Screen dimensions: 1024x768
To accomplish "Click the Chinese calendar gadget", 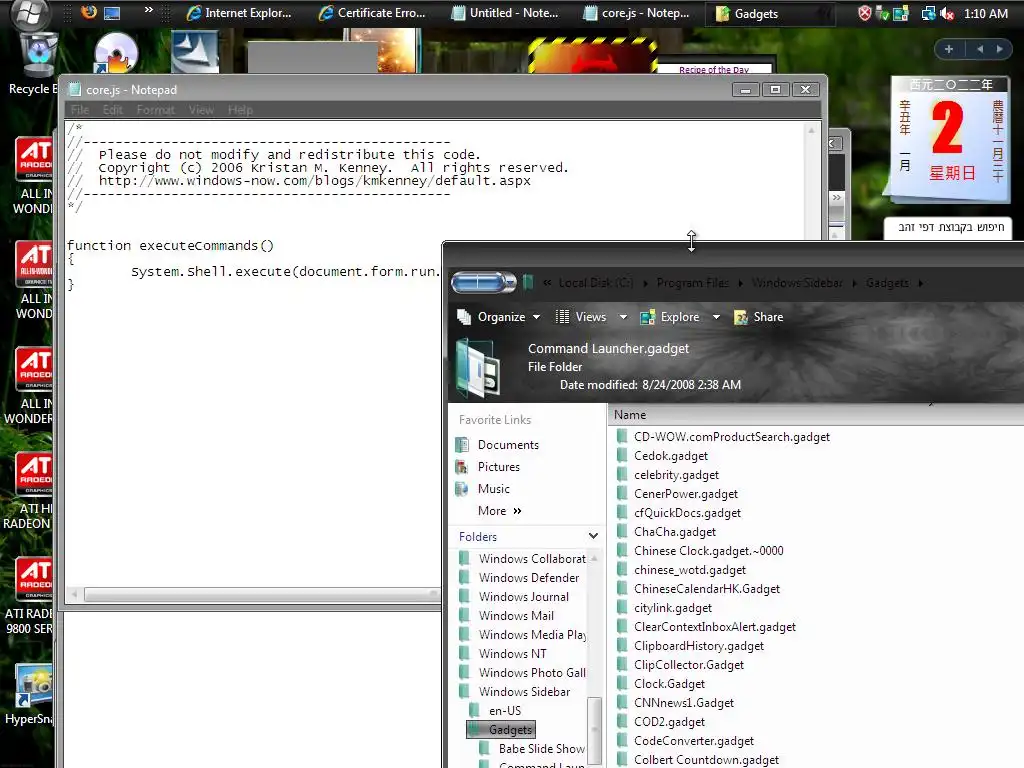I will (x=951, y=138).
